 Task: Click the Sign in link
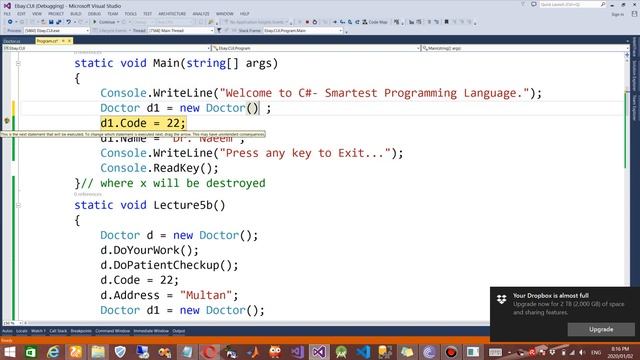coord(617,14)
